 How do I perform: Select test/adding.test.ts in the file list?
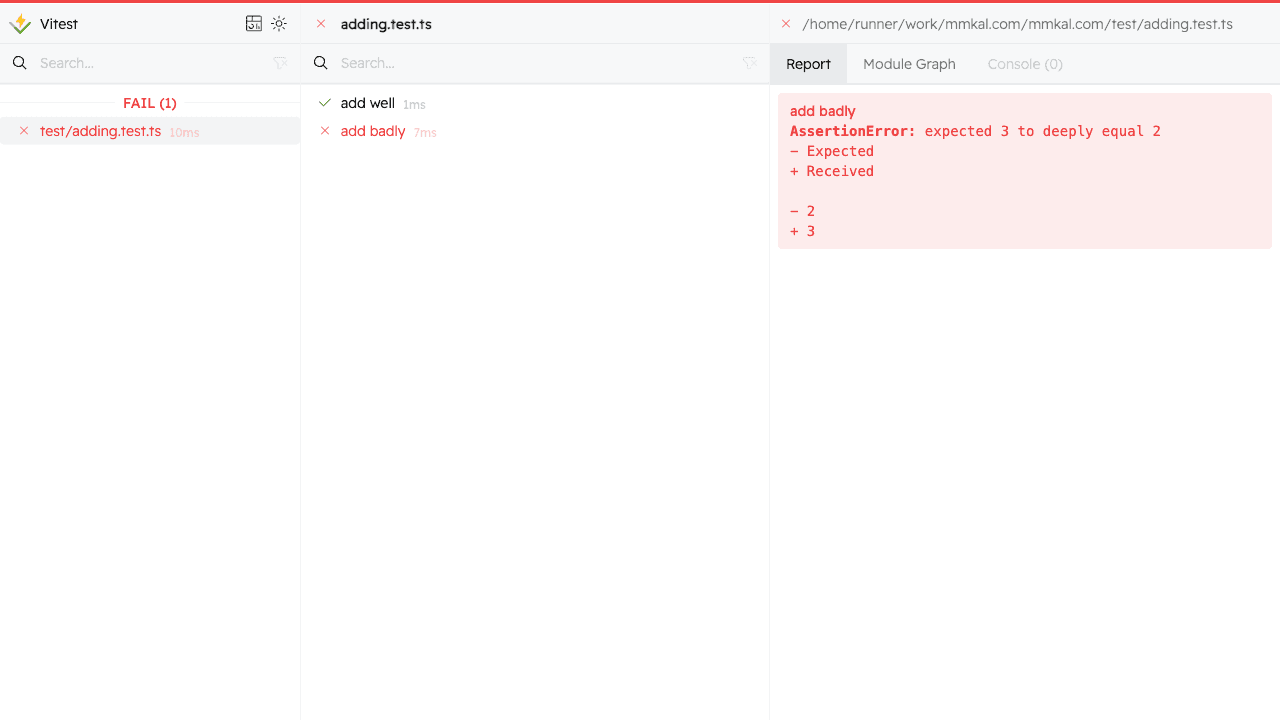[x=100, y=131]
